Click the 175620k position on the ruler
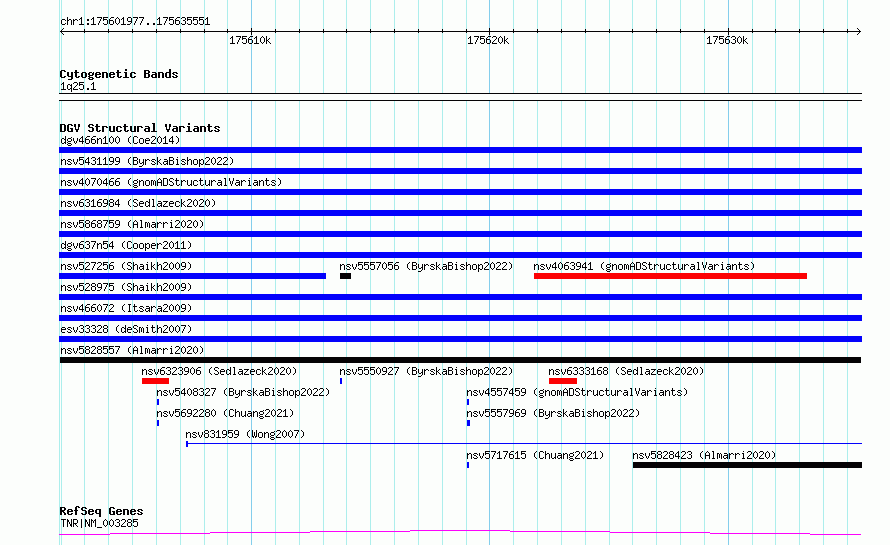 coord(488,40)
